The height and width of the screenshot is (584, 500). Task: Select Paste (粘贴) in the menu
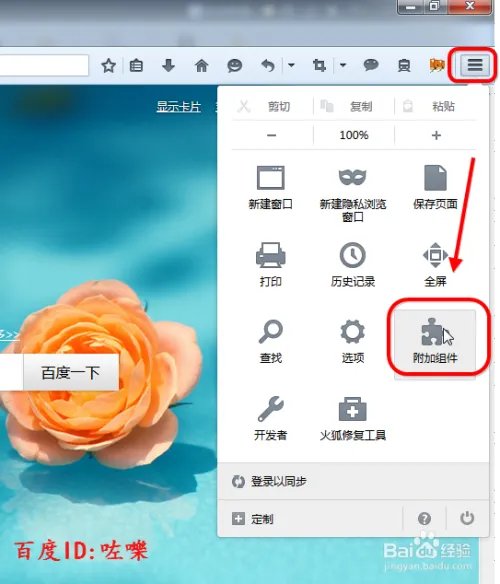pos(436,107)
